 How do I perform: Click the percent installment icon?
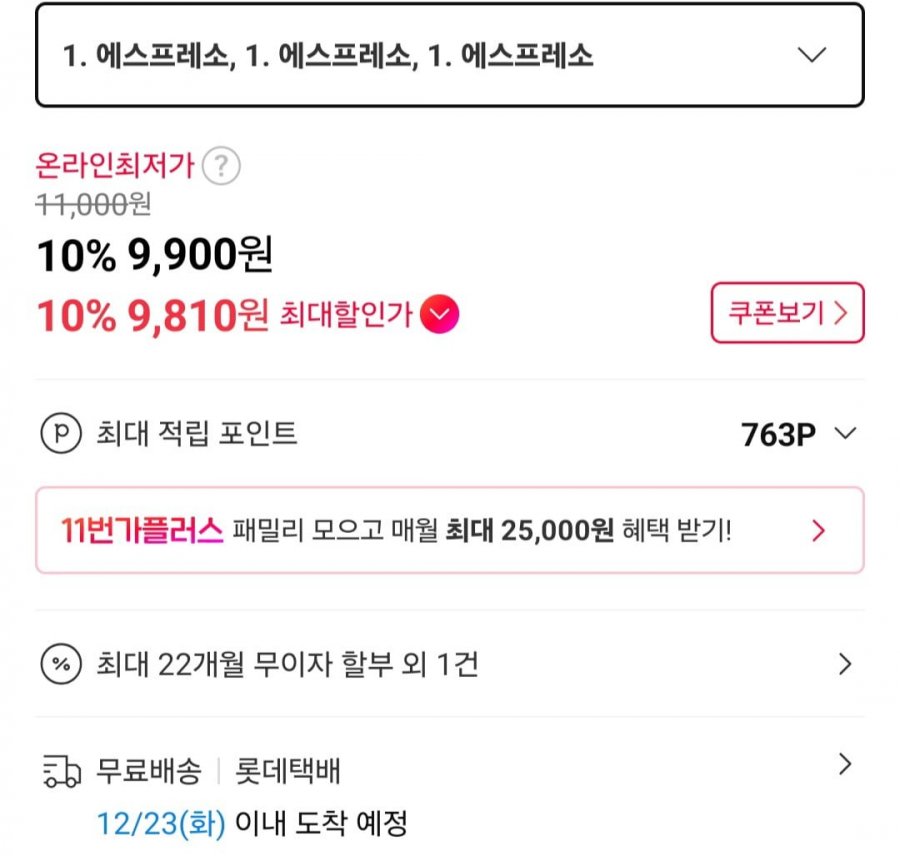click(60, 664)
